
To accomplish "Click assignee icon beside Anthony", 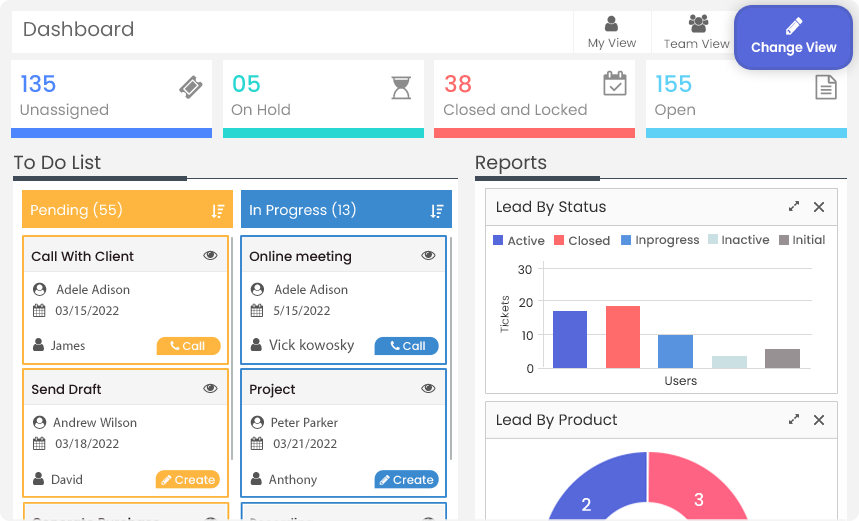I will coord(256,478).
